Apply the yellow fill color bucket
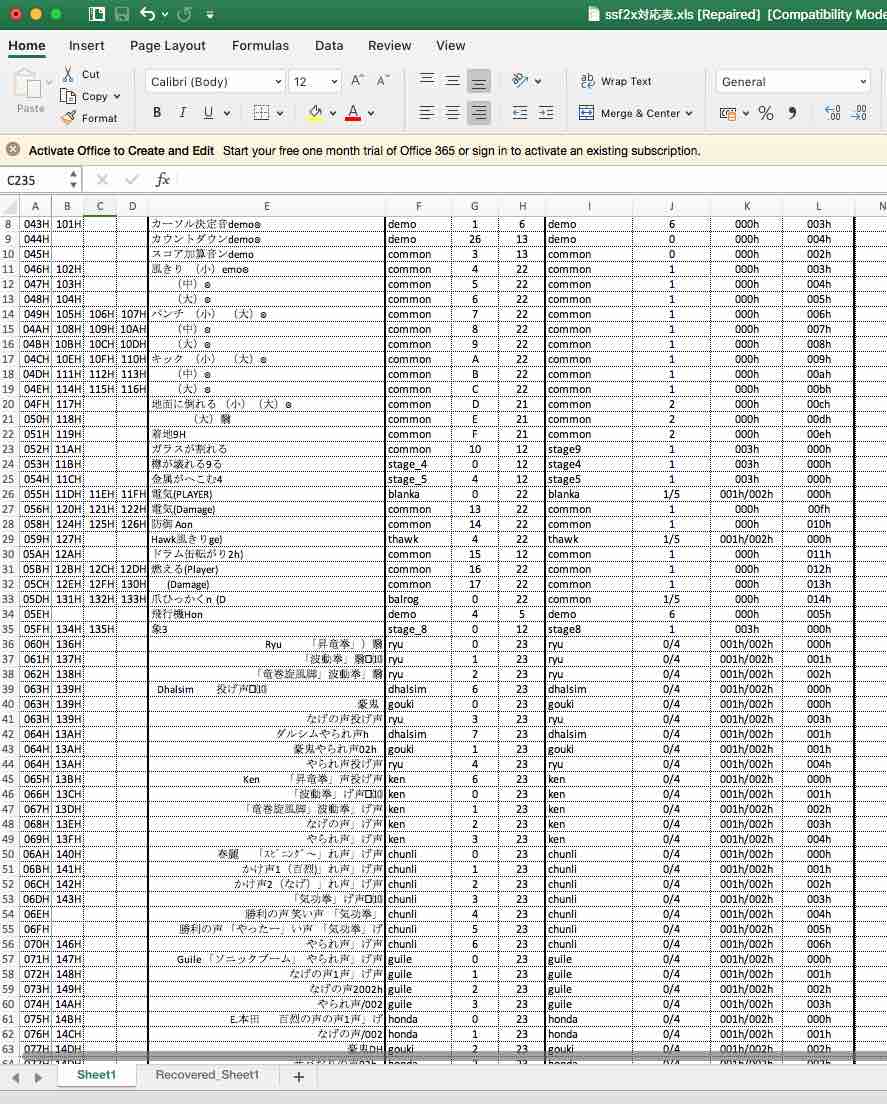The image size is (887, 1104). tap(315, 113)
